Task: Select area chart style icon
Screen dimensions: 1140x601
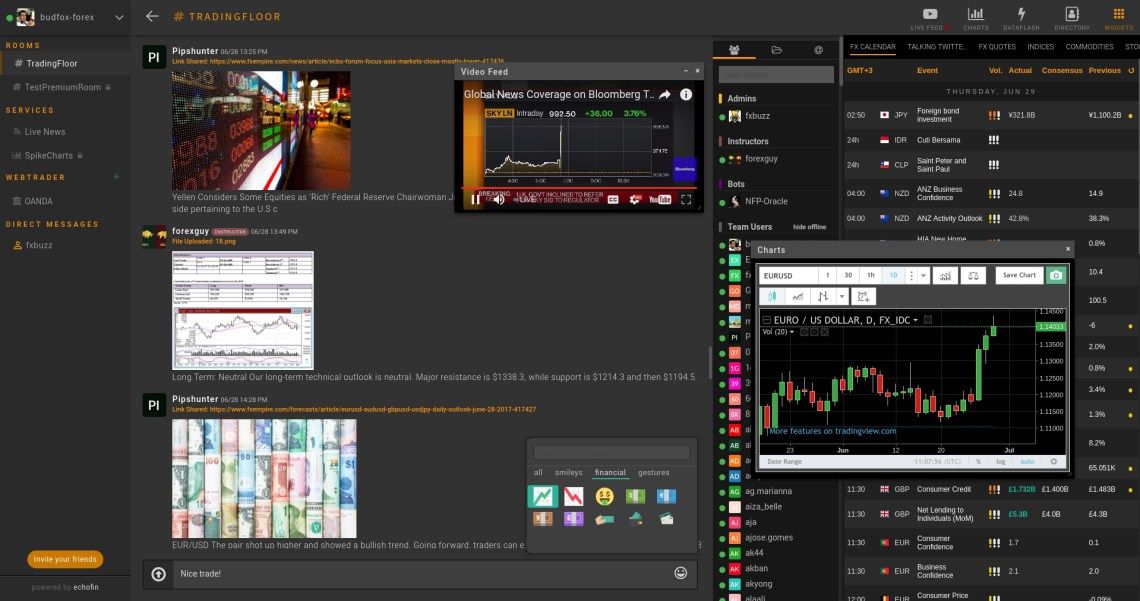Action: [798, 297]
